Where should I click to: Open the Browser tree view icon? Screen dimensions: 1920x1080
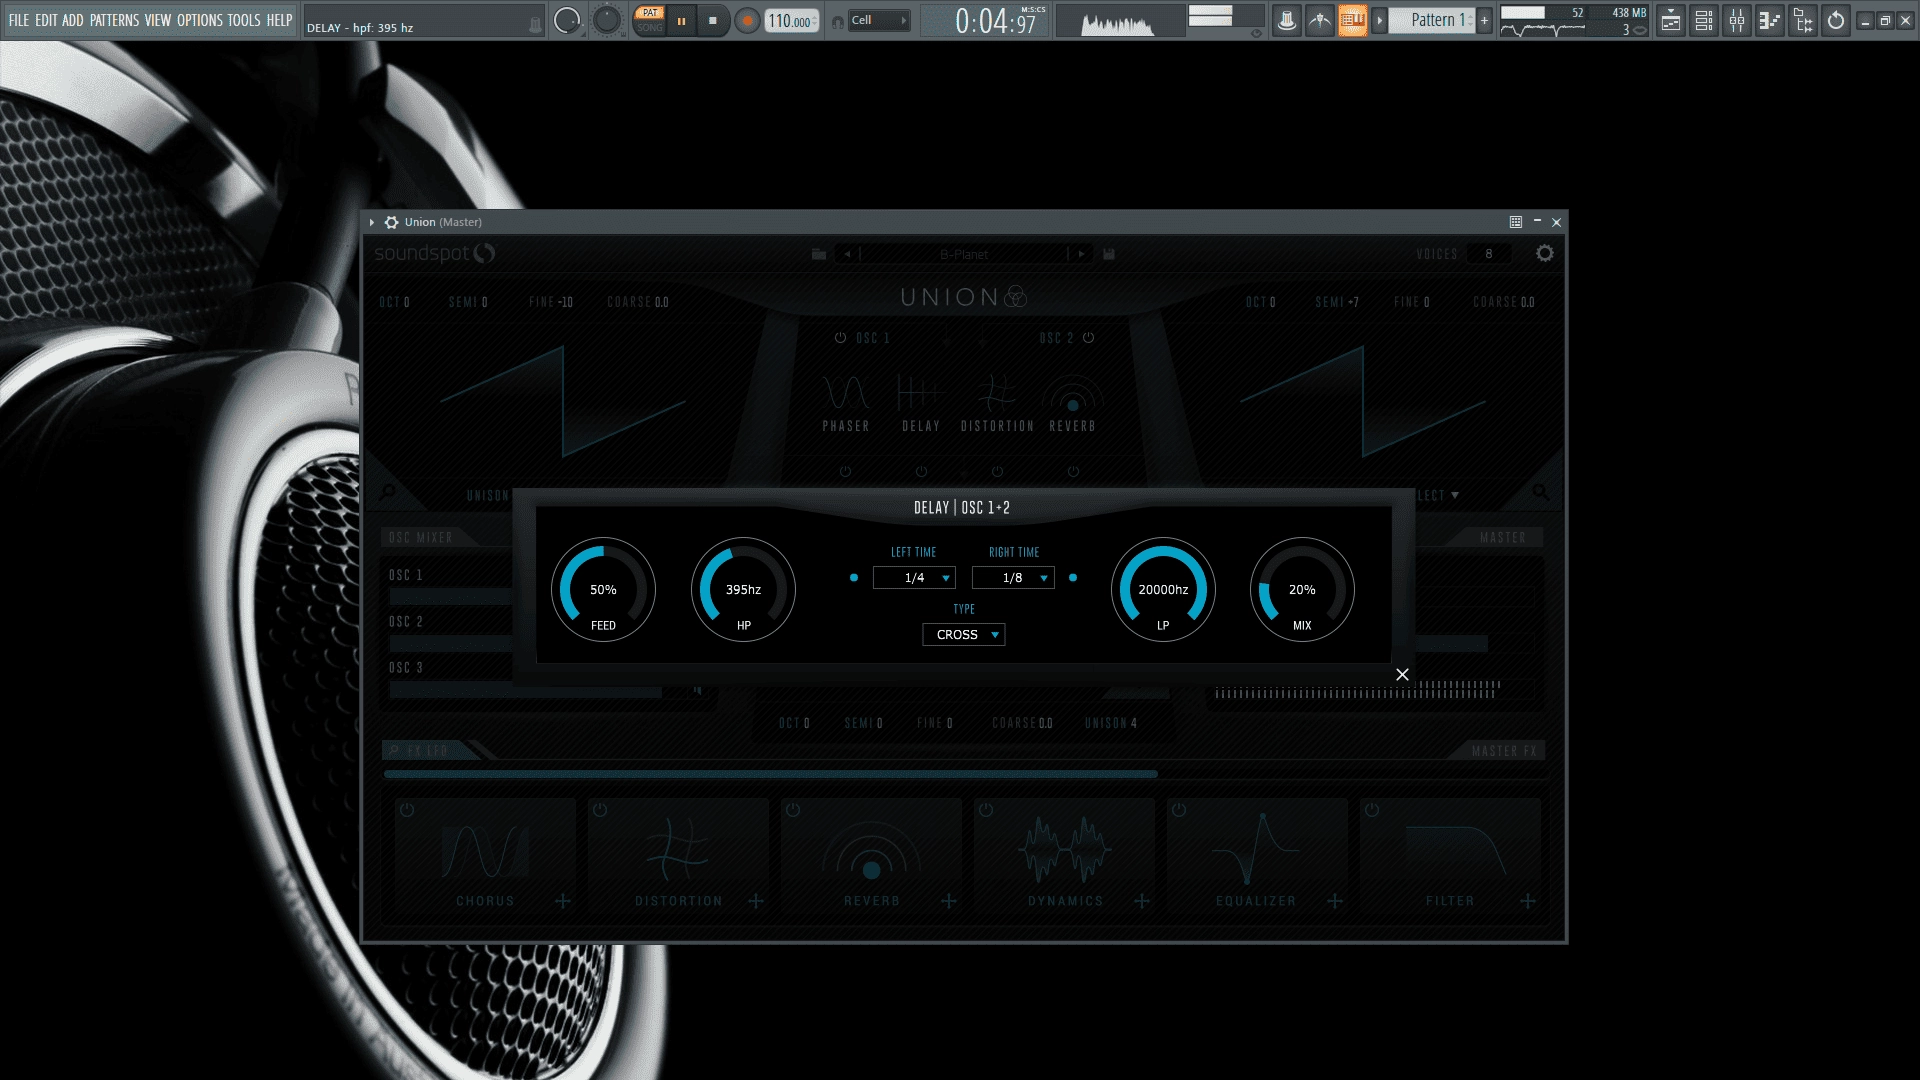[x=1802, y=20]
